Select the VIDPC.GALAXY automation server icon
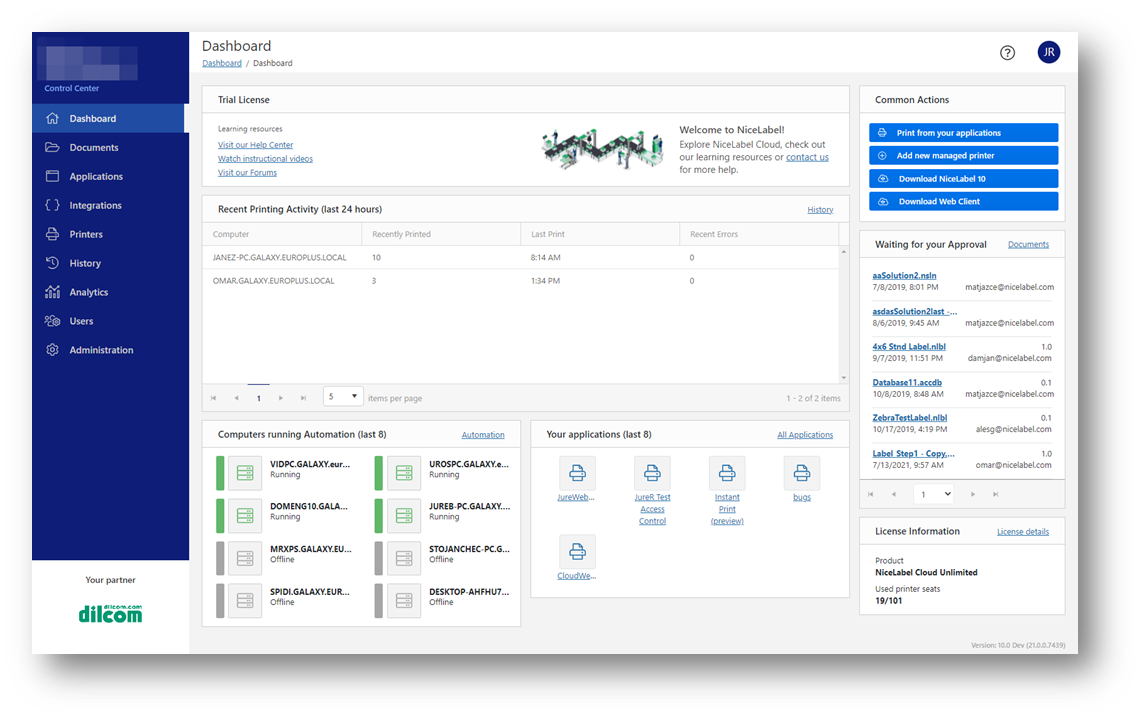 coord(245,473)
